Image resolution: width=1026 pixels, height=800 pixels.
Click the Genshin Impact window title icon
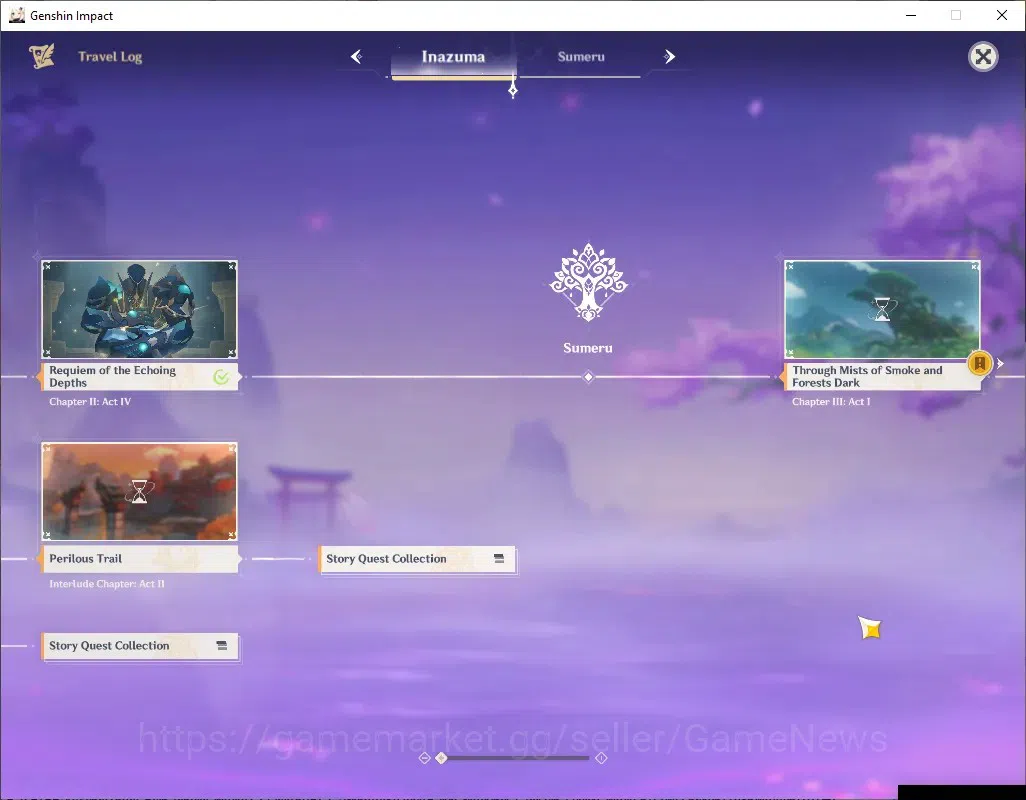coord(17,15)
